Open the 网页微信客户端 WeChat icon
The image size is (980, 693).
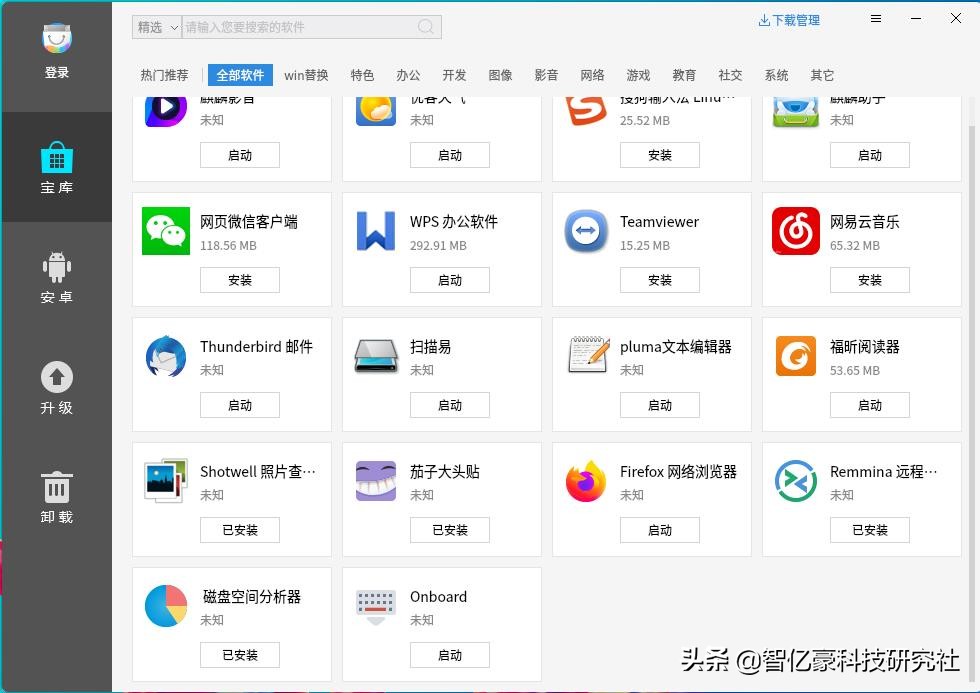165,231
